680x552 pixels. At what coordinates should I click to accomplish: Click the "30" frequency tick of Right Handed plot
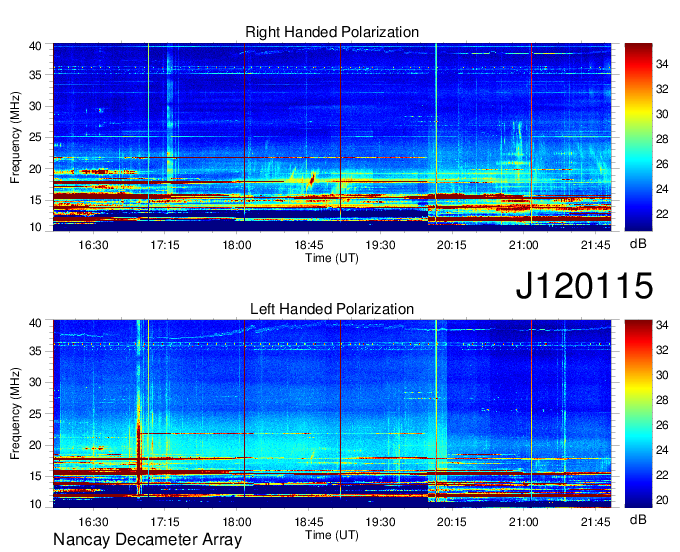[x=35, y=107]
